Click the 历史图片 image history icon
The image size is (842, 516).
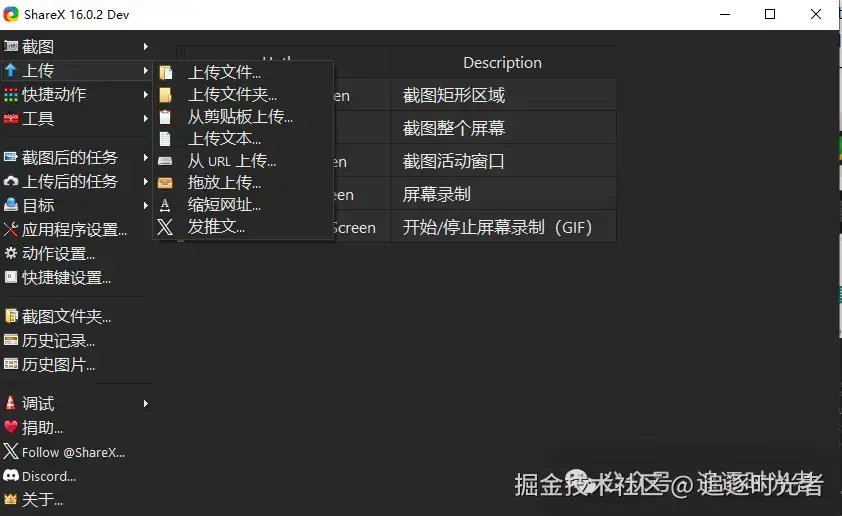click(11, 364)
